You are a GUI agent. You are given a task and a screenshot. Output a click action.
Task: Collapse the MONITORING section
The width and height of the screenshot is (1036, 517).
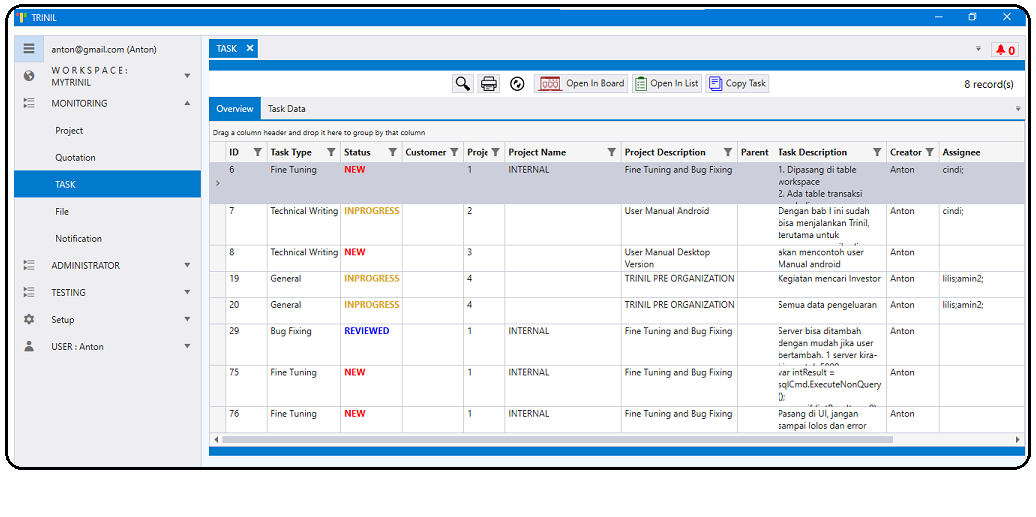187,103
